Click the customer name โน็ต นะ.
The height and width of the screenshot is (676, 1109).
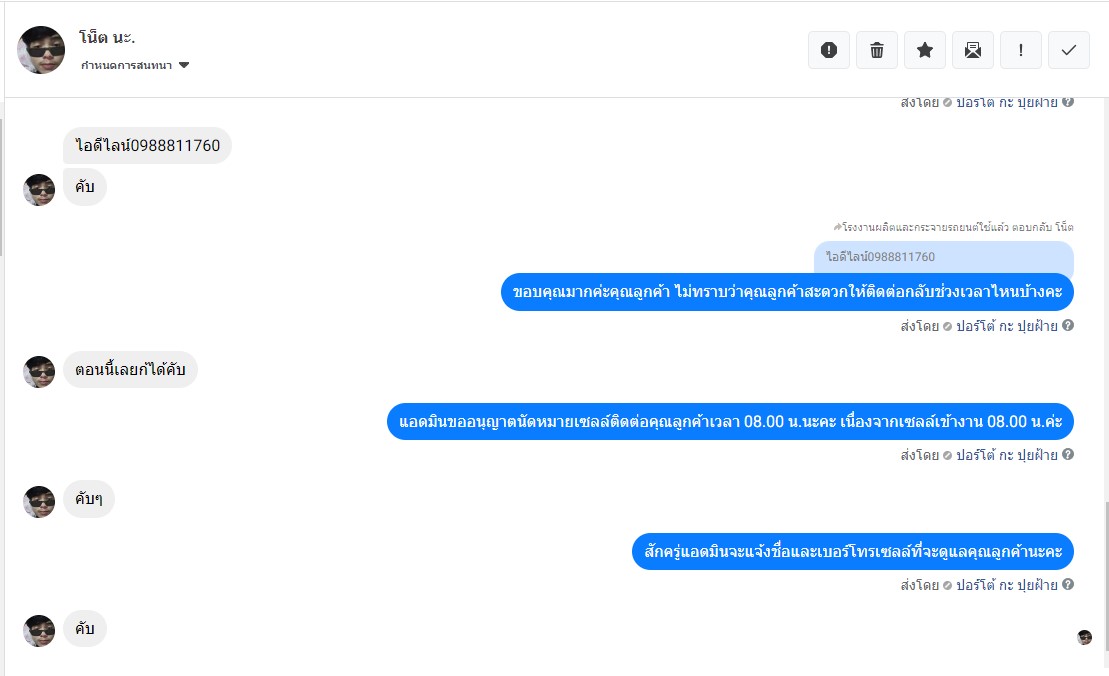(x=107, y=37)
